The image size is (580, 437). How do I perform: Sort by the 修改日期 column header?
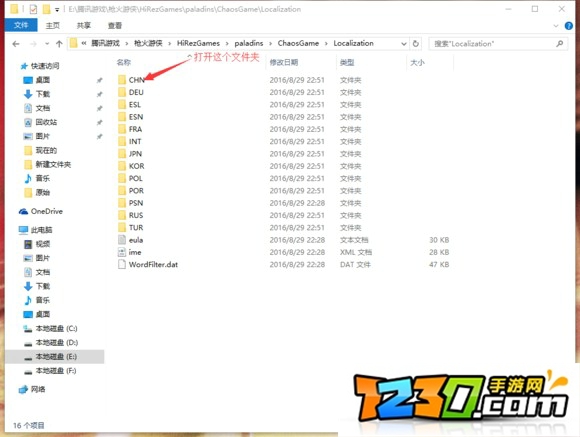284,62
